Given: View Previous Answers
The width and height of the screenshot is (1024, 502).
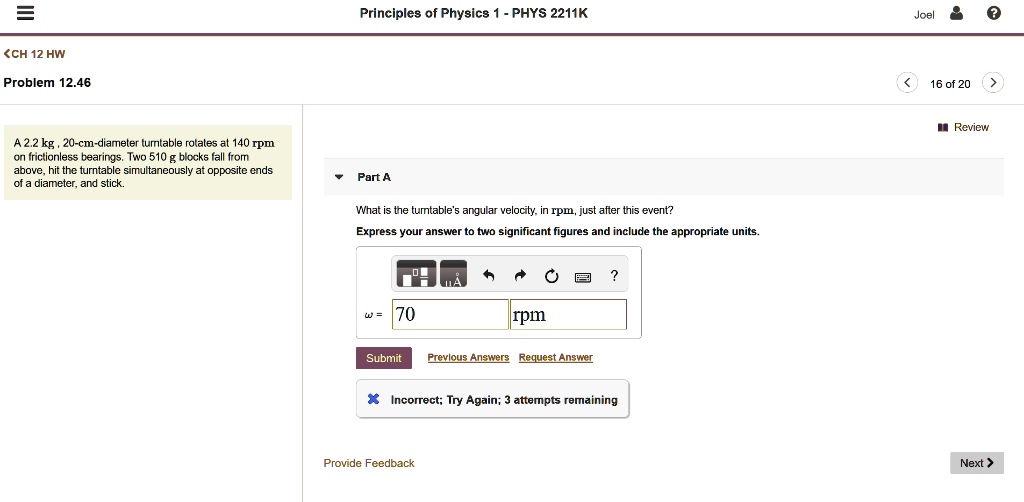Looking at the screenshot, I should [x=468, y=357].
